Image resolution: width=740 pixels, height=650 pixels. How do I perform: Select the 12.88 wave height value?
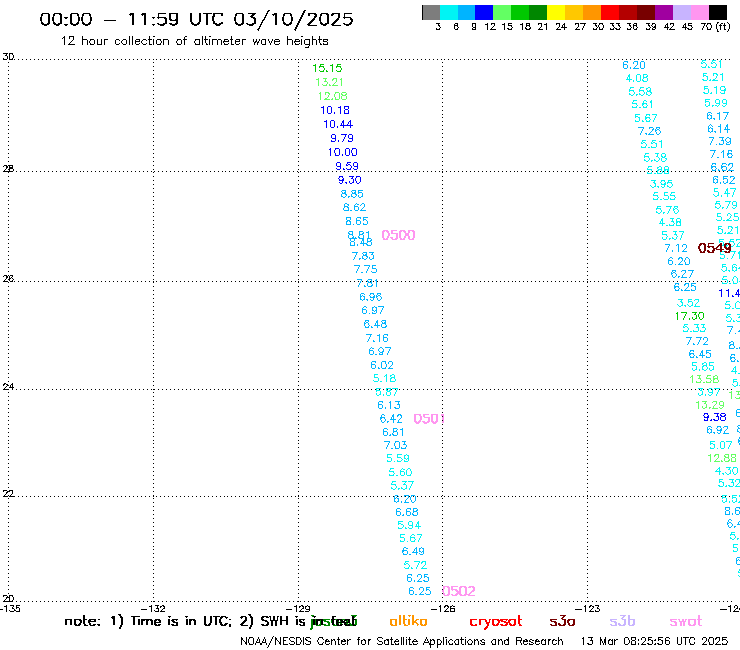(x=722, y=458)
